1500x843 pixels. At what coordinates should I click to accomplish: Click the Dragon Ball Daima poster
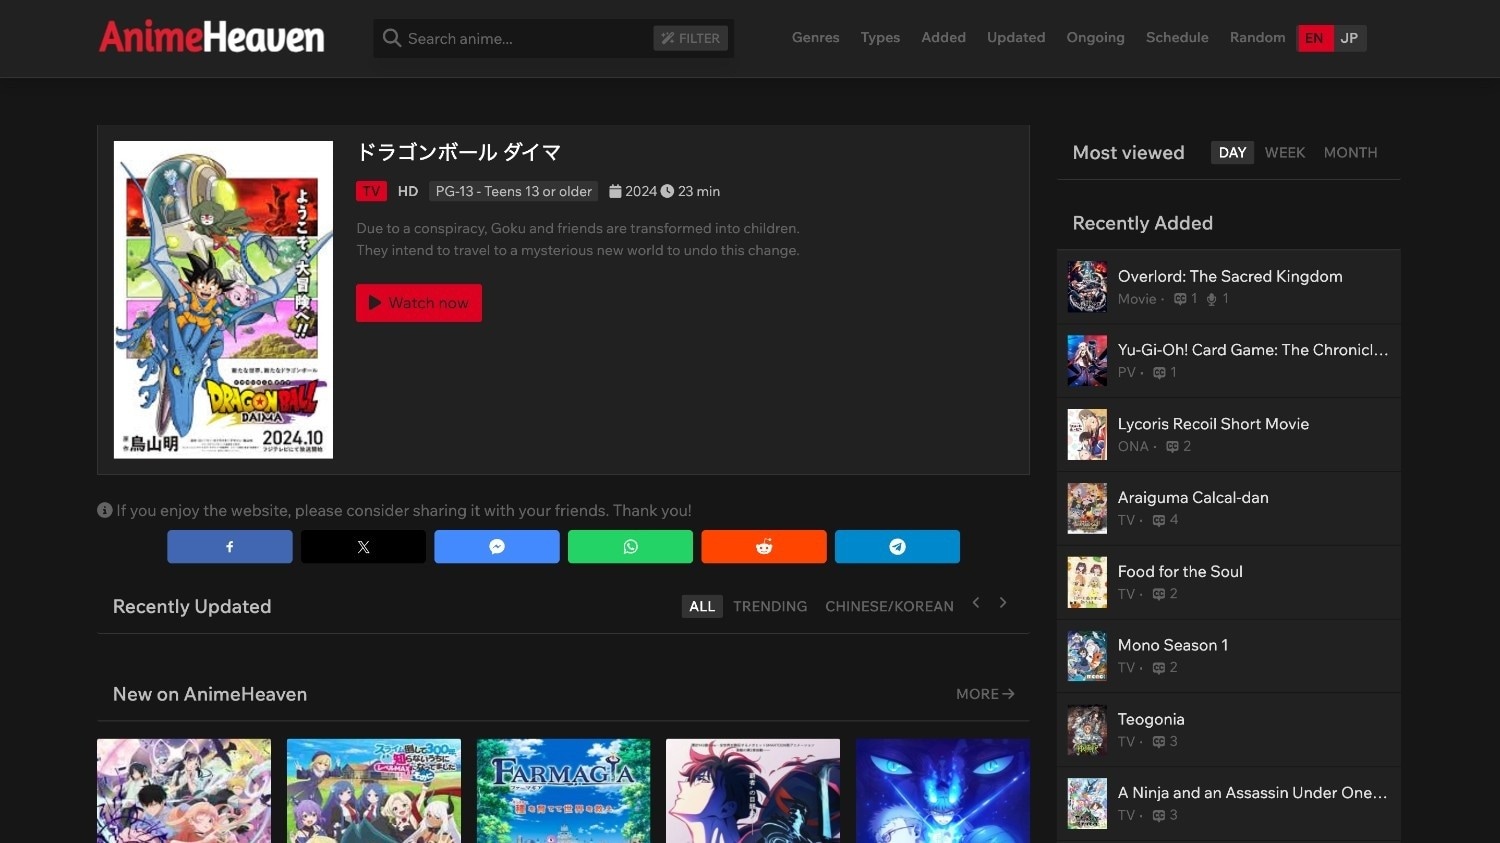[x=223, y=300]
